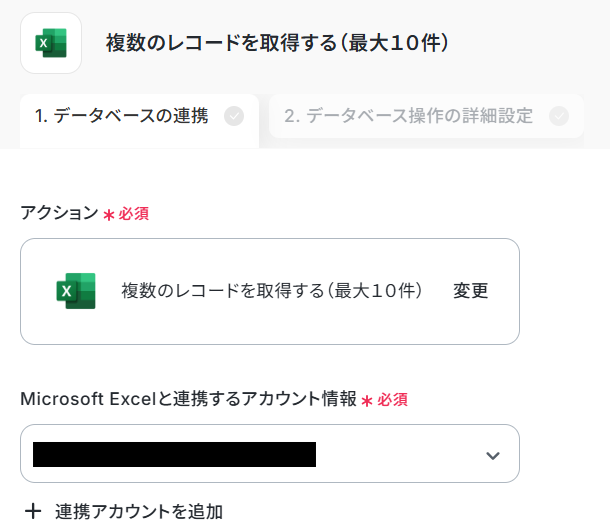This screenshot has width=610, height=532.
Task: Click the 連携アカウントを追加 link
Action: (x=139, y=511)
